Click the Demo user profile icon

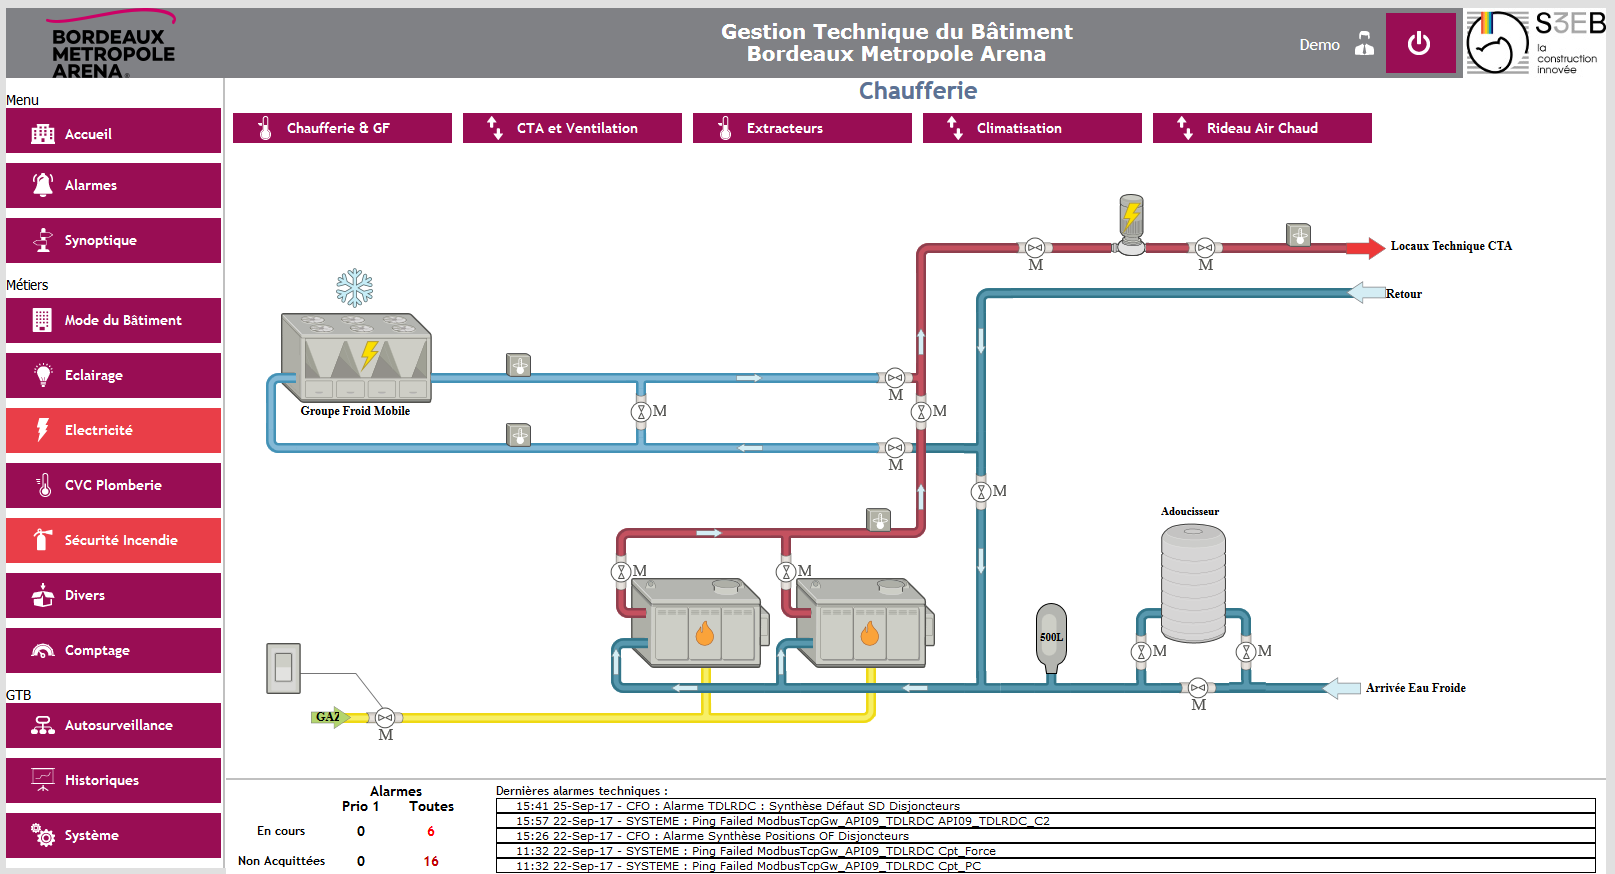[1364, 44]
